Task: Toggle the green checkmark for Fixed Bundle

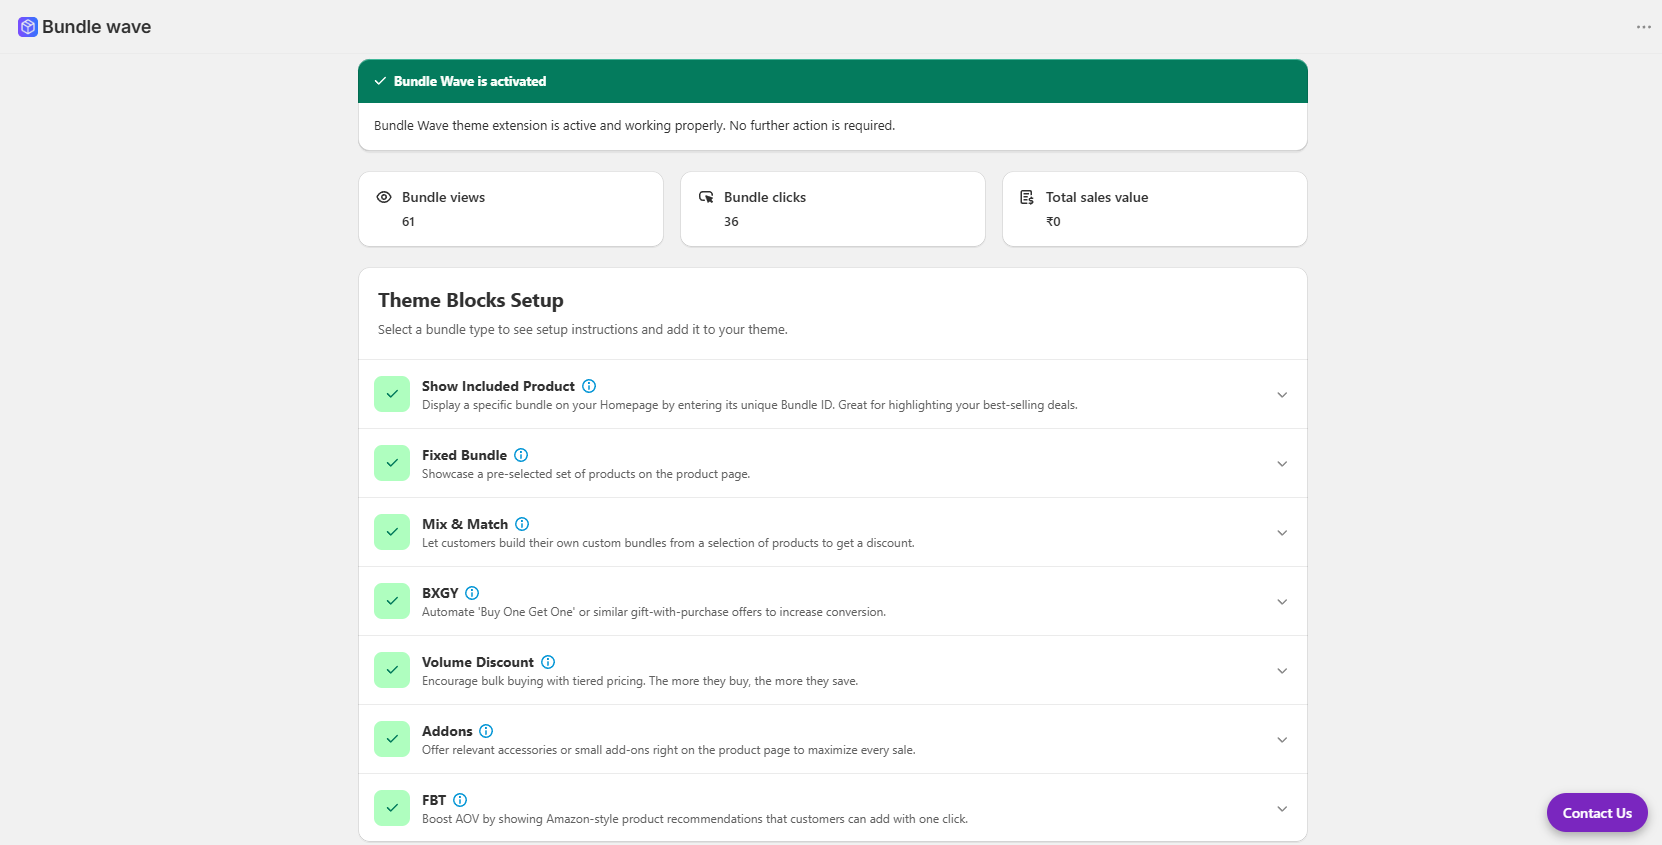Action: click(392, 463)
